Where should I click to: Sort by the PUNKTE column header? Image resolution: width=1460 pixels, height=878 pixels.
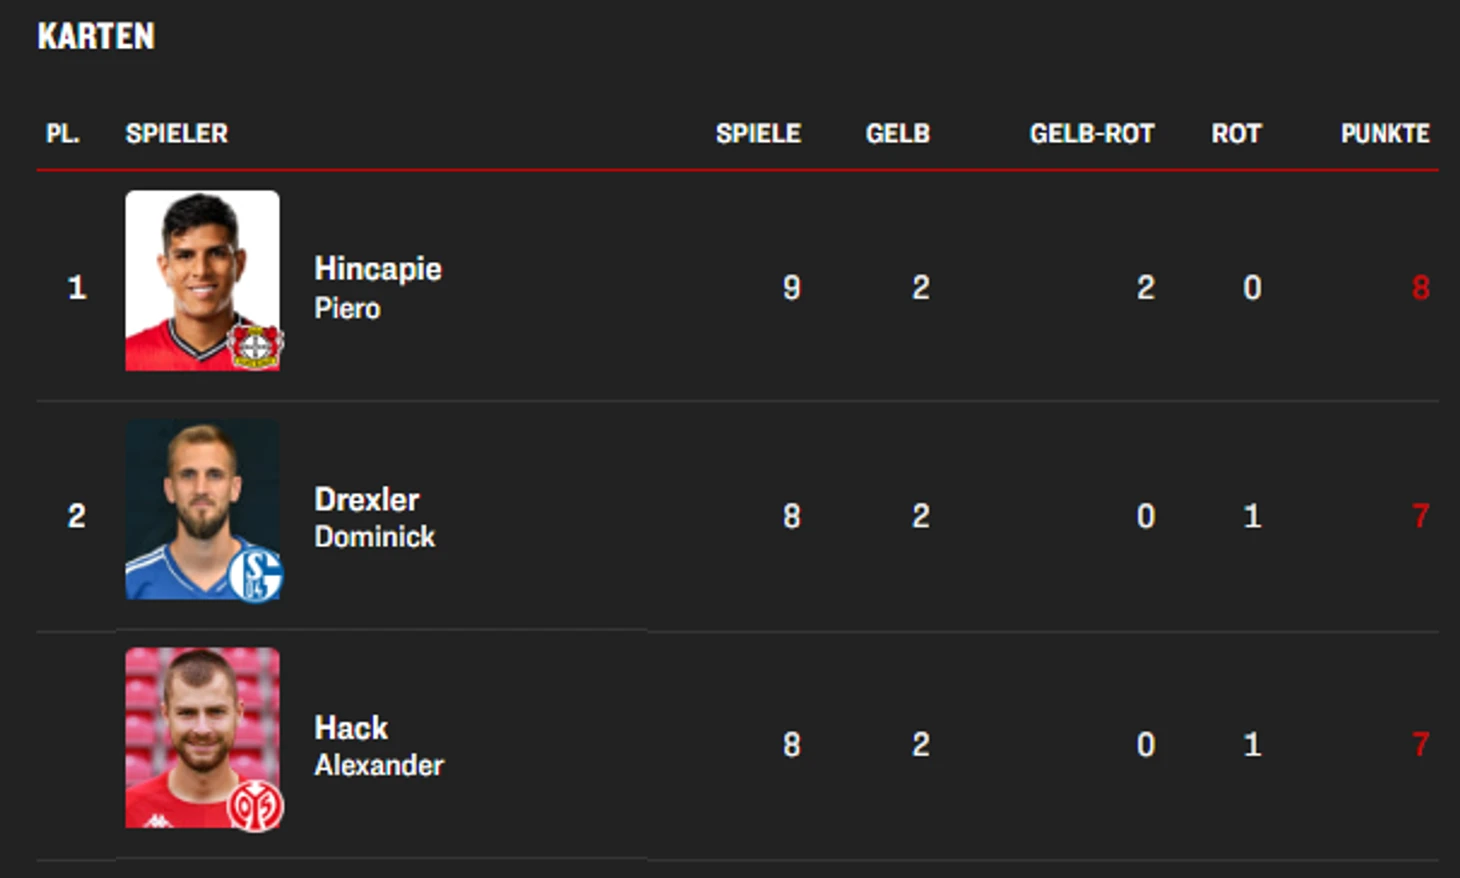[1385, 134]
